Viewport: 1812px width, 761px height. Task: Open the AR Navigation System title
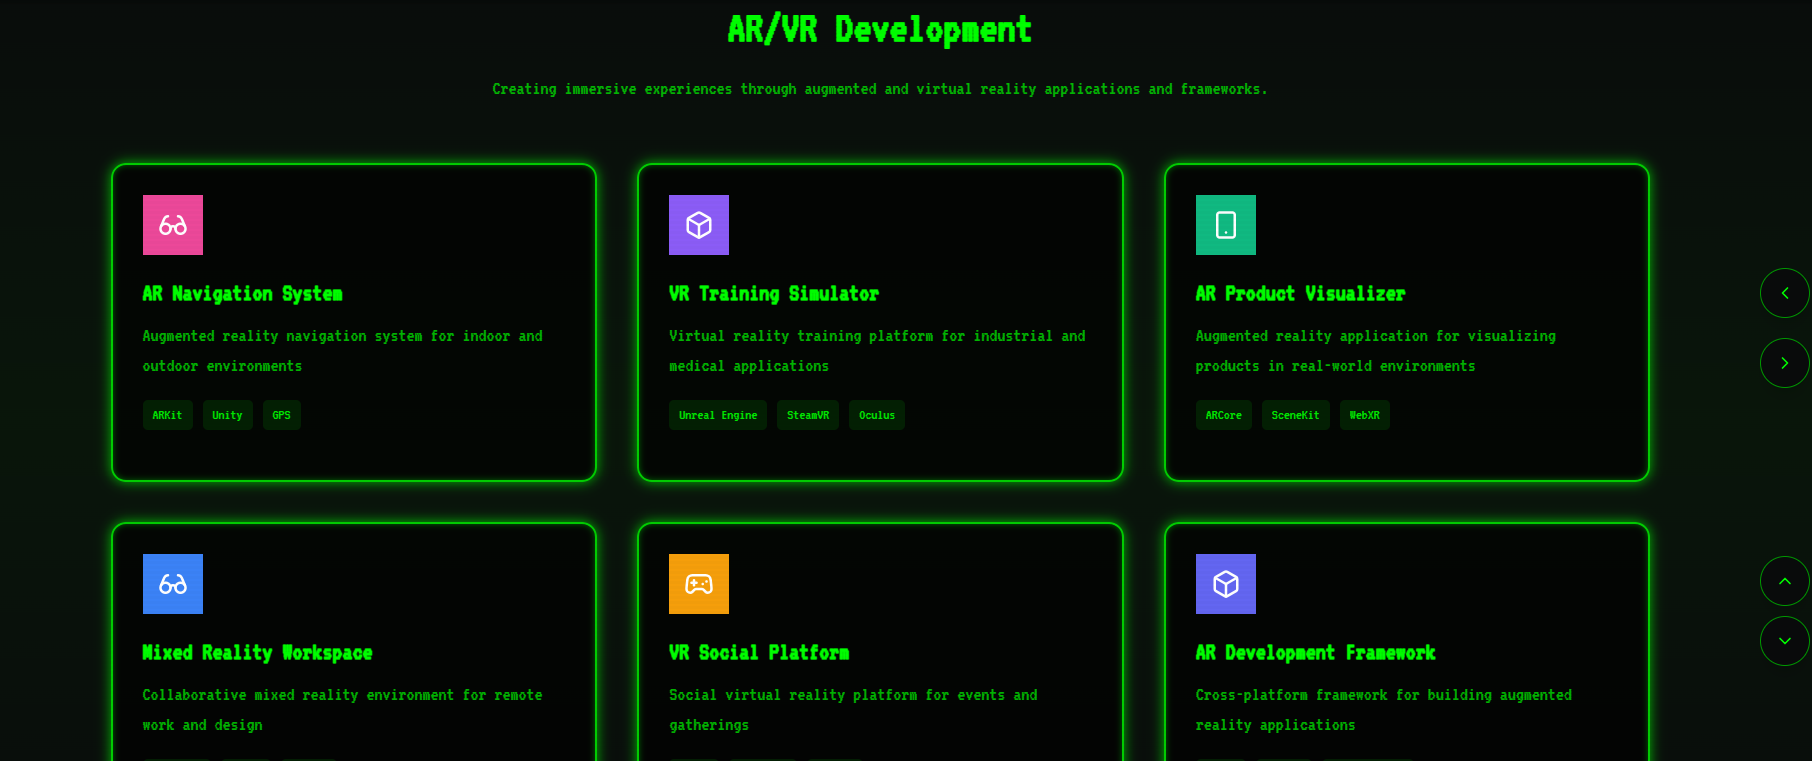pyautogui.click(x=242, y=294)
